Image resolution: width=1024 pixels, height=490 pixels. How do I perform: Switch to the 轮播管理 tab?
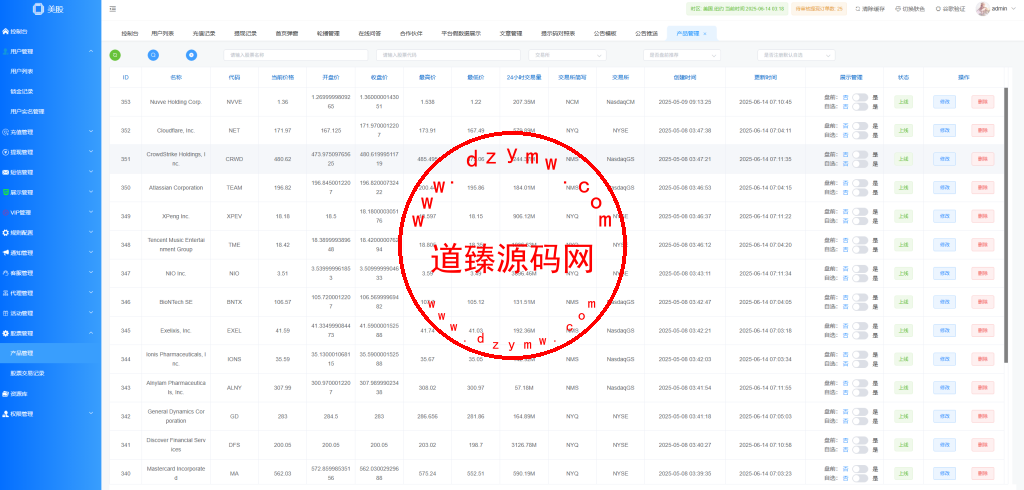point(328,33)
